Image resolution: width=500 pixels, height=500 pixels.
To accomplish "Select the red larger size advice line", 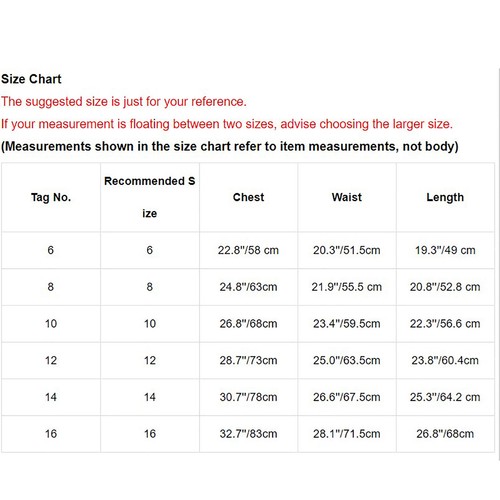I will pos(227,124).
